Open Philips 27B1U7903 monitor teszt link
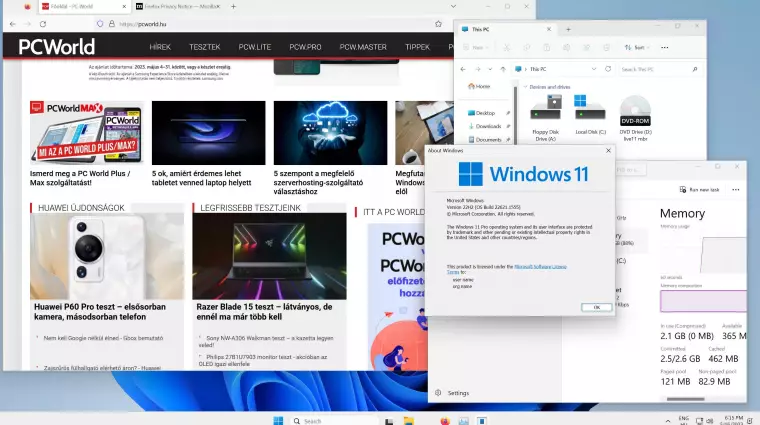The width and height of the screenshot is (760, 425). (263, 360)
